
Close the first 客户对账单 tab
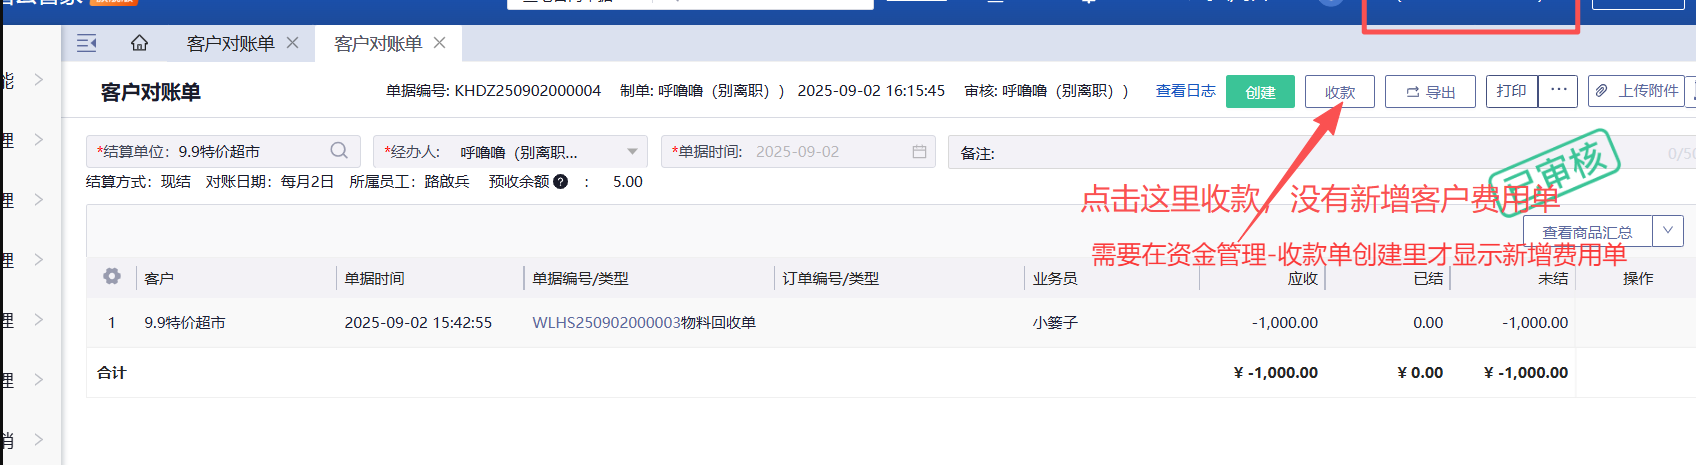pos(293,43)
